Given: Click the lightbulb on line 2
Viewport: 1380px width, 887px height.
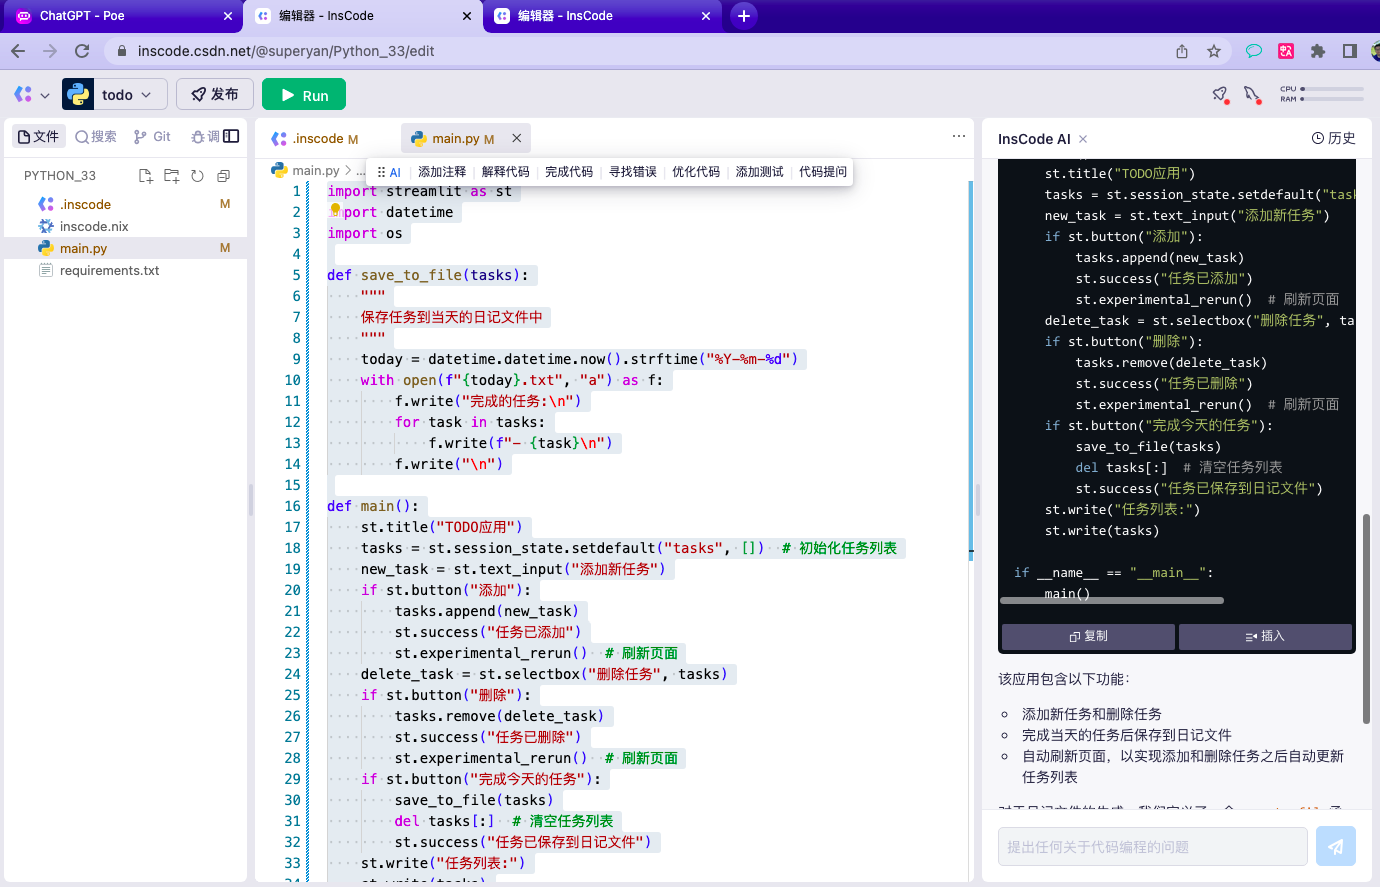Looking at the screenshot, I should [x=335, y=211].
